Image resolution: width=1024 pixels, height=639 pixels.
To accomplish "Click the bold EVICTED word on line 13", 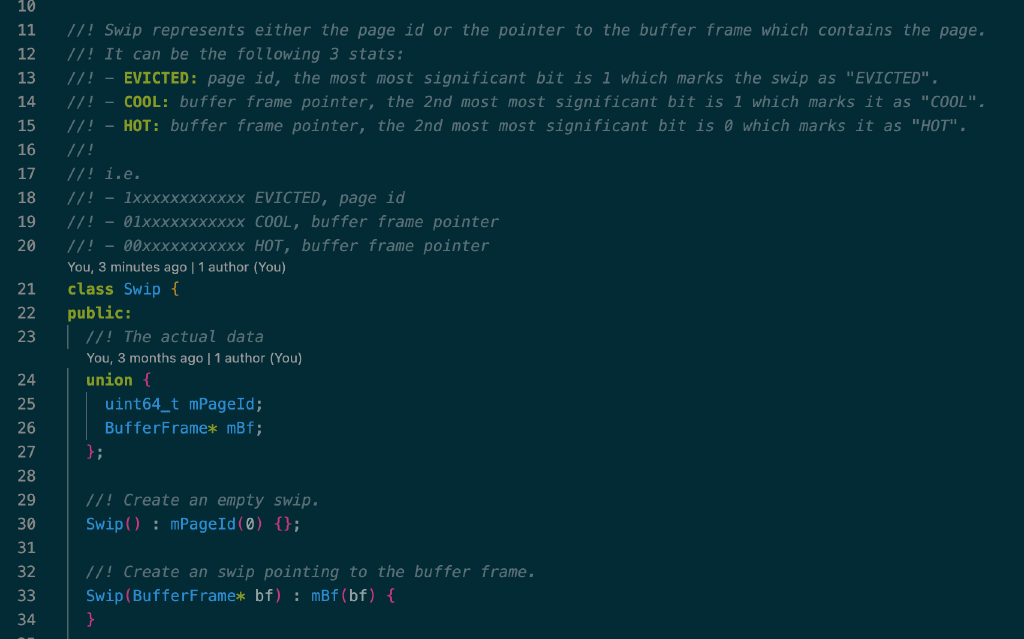I will tap(161, 78).
